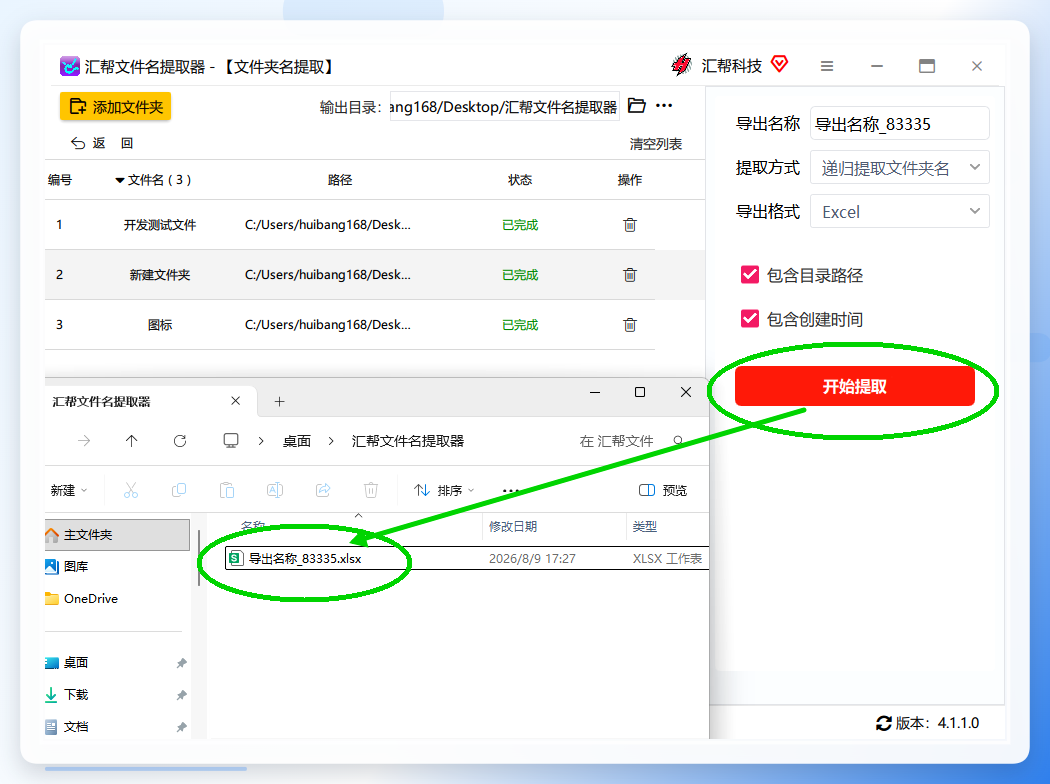Click the red diamond VIP icon
The height and width of the screenshot is (784, 1050).
[779, 64]
